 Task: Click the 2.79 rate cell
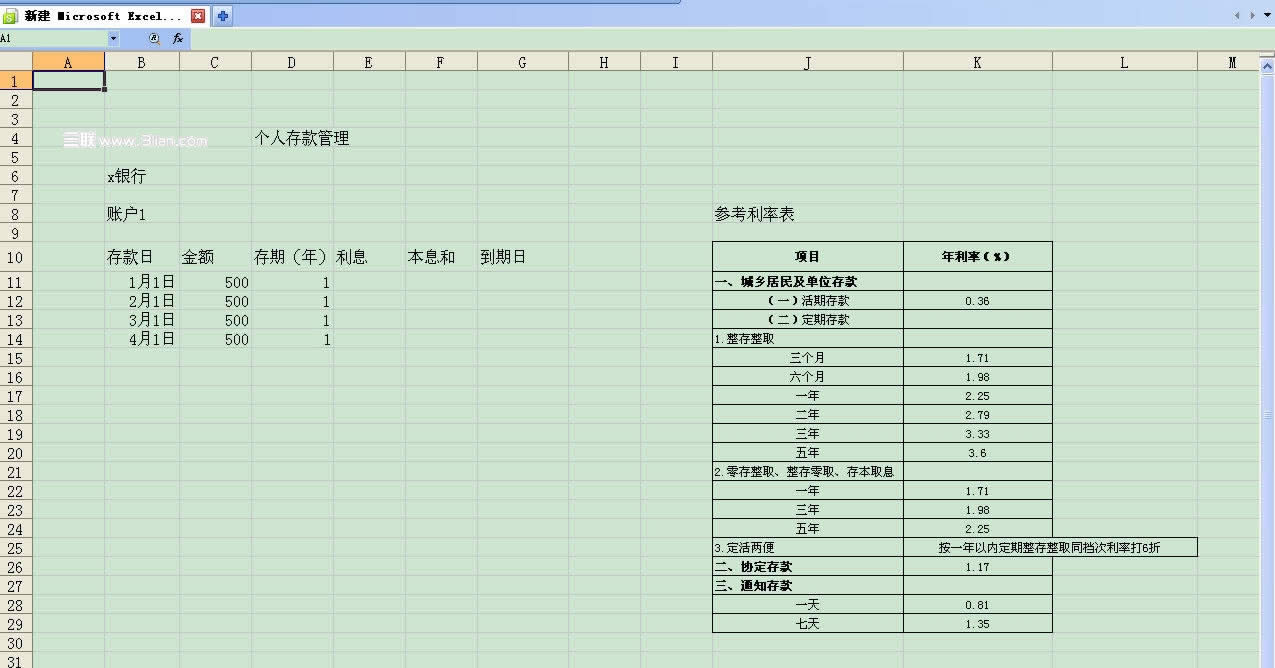978,415
